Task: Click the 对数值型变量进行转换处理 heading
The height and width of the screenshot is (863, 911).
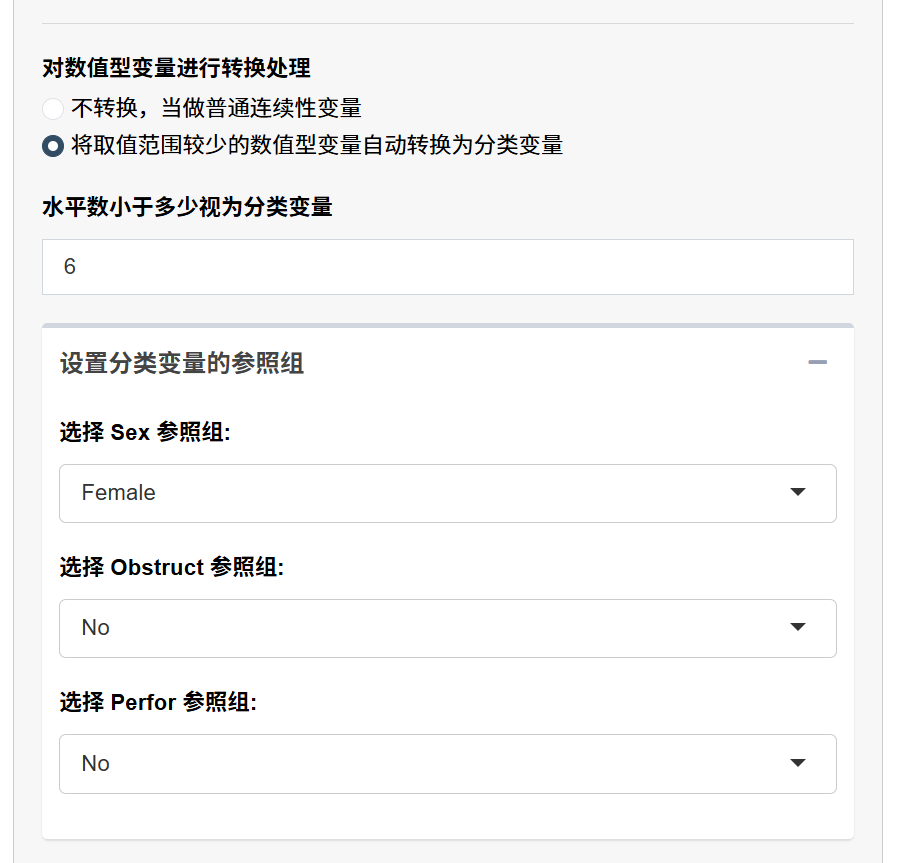Action: click(x=176, y=68)
